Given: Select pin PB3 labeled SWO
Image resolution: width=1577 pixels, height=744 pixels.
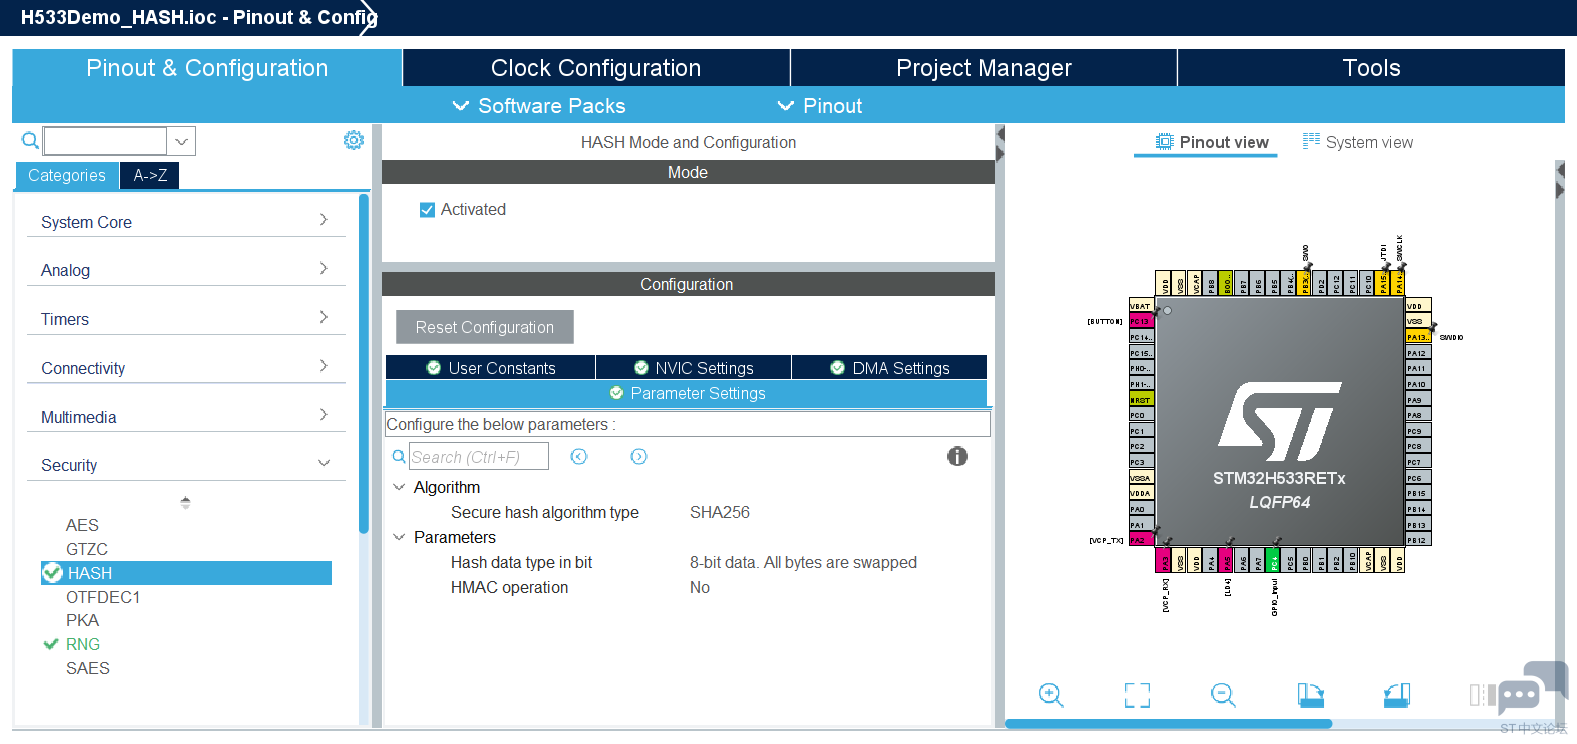Looking at the screenshot, I should (x=1305, y=283).
